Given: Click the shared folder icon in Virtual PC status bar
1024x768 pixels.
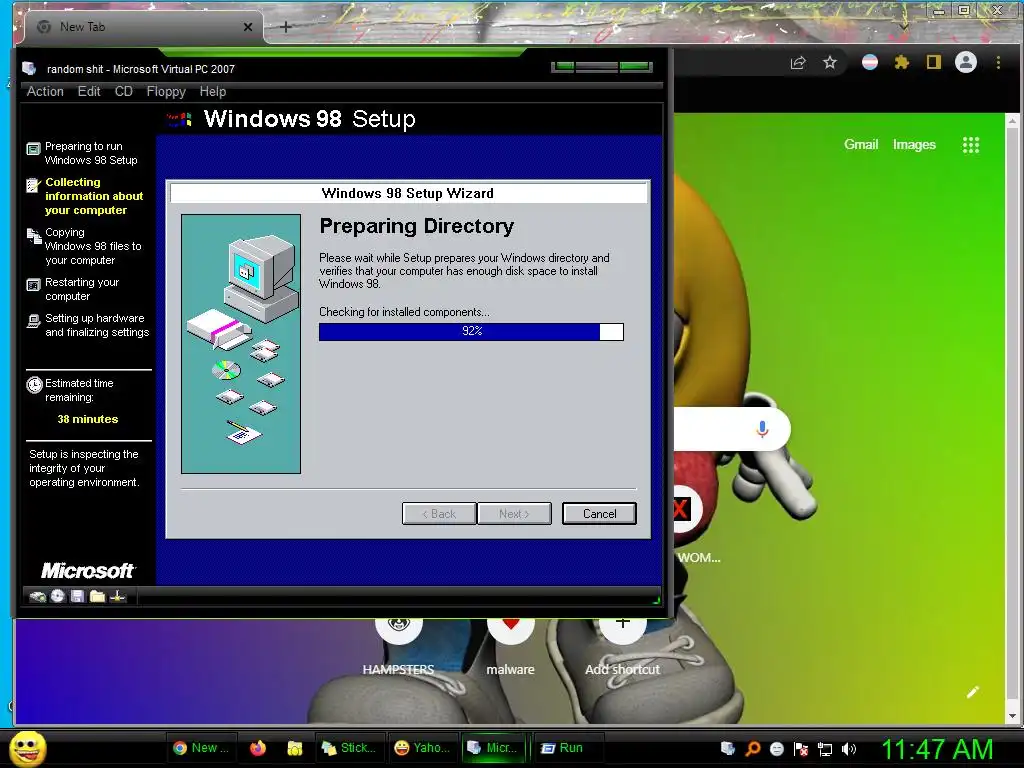Looking at the screenshot, I should [97, 596].
